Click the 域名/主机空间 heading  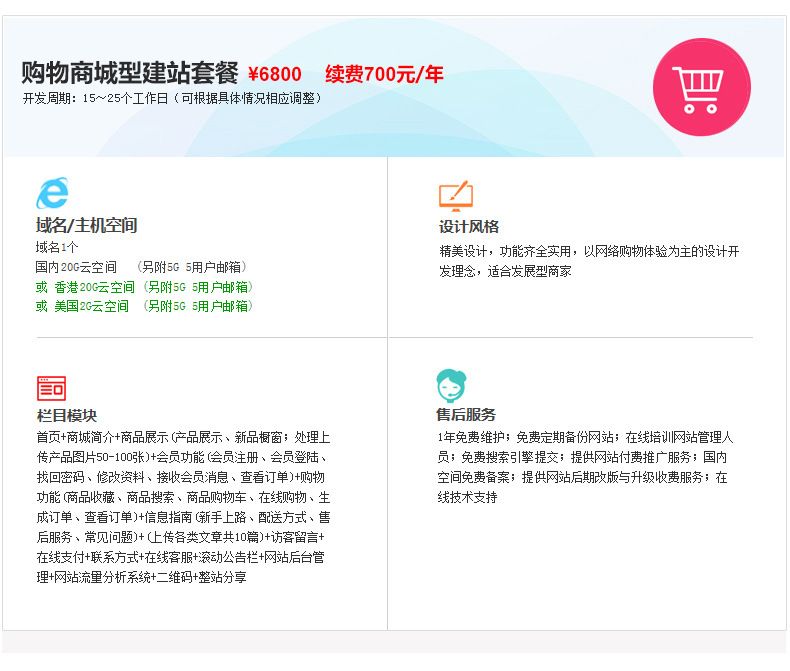click(x=86, y=226)
